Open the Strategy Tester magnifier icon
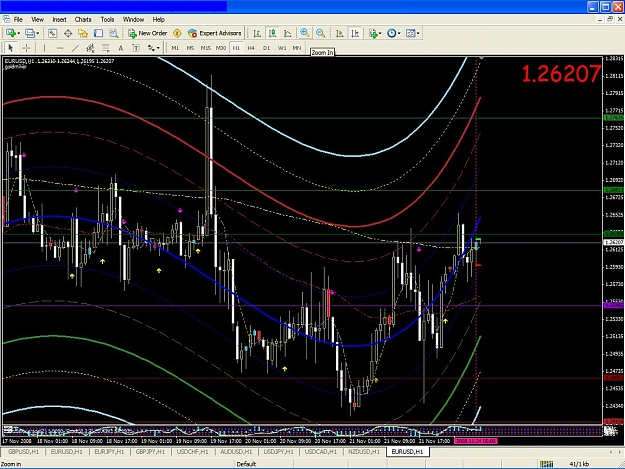625x469 pixels. tap(114, 33)
